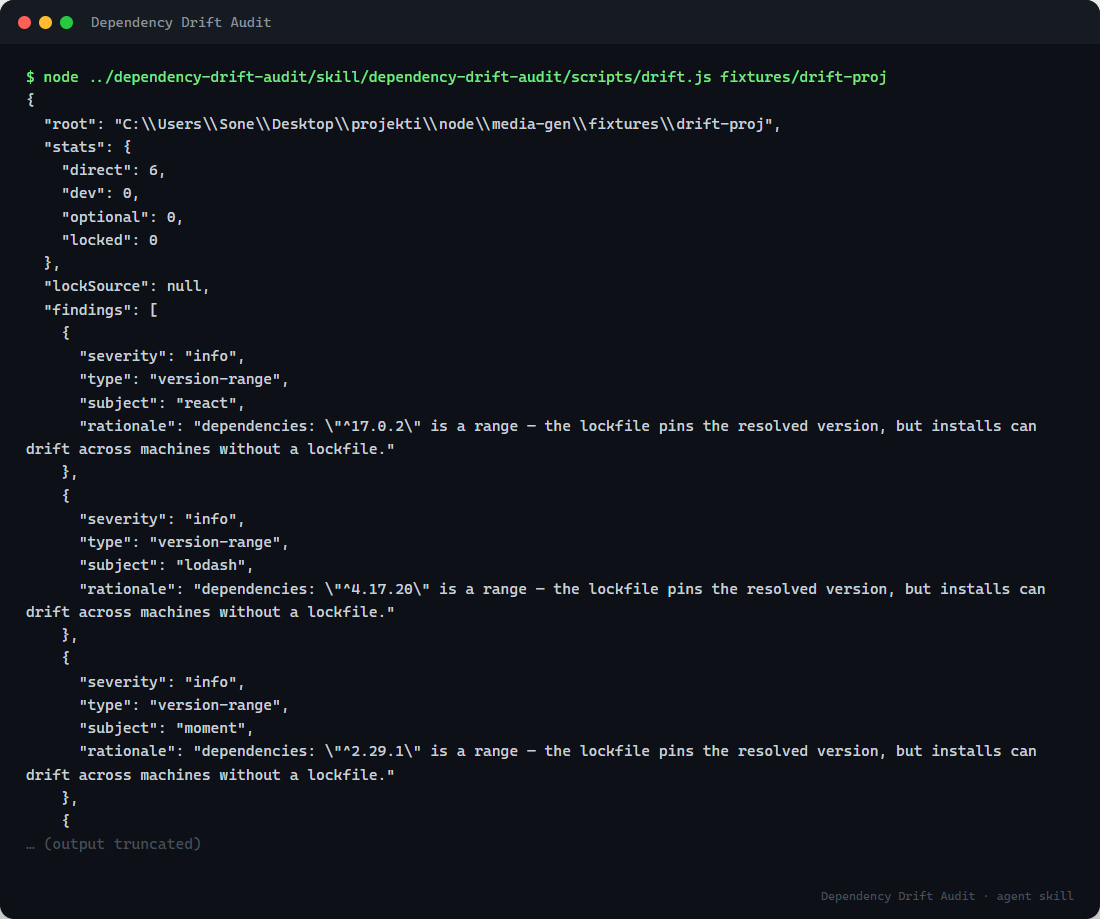Click the "subject": "react" line
Viewport: 1100px width, 919px height.
pyautogui.click(x=161, y=403)
